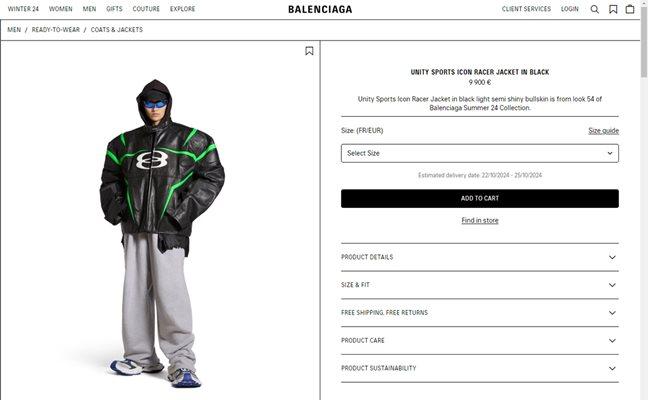648x400 pixels.
Task: Expand the Product Details section
Action: [x=480, y=257]
